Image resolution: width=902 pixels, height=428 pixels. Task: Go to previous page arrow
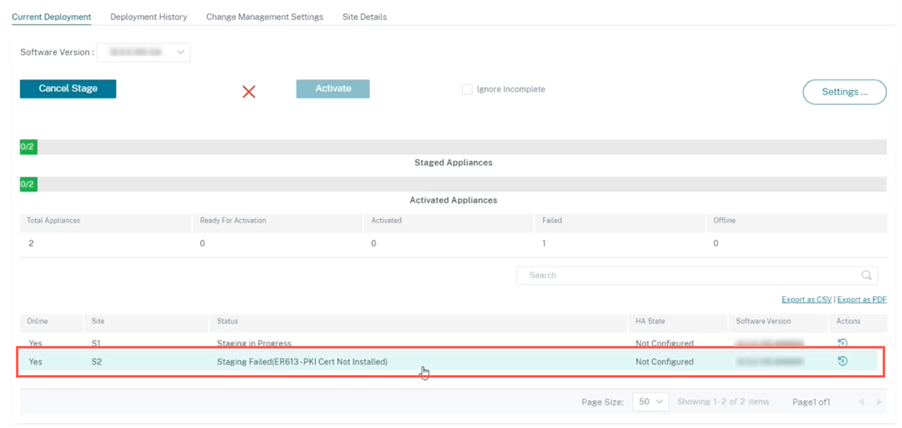pos(861,402)
